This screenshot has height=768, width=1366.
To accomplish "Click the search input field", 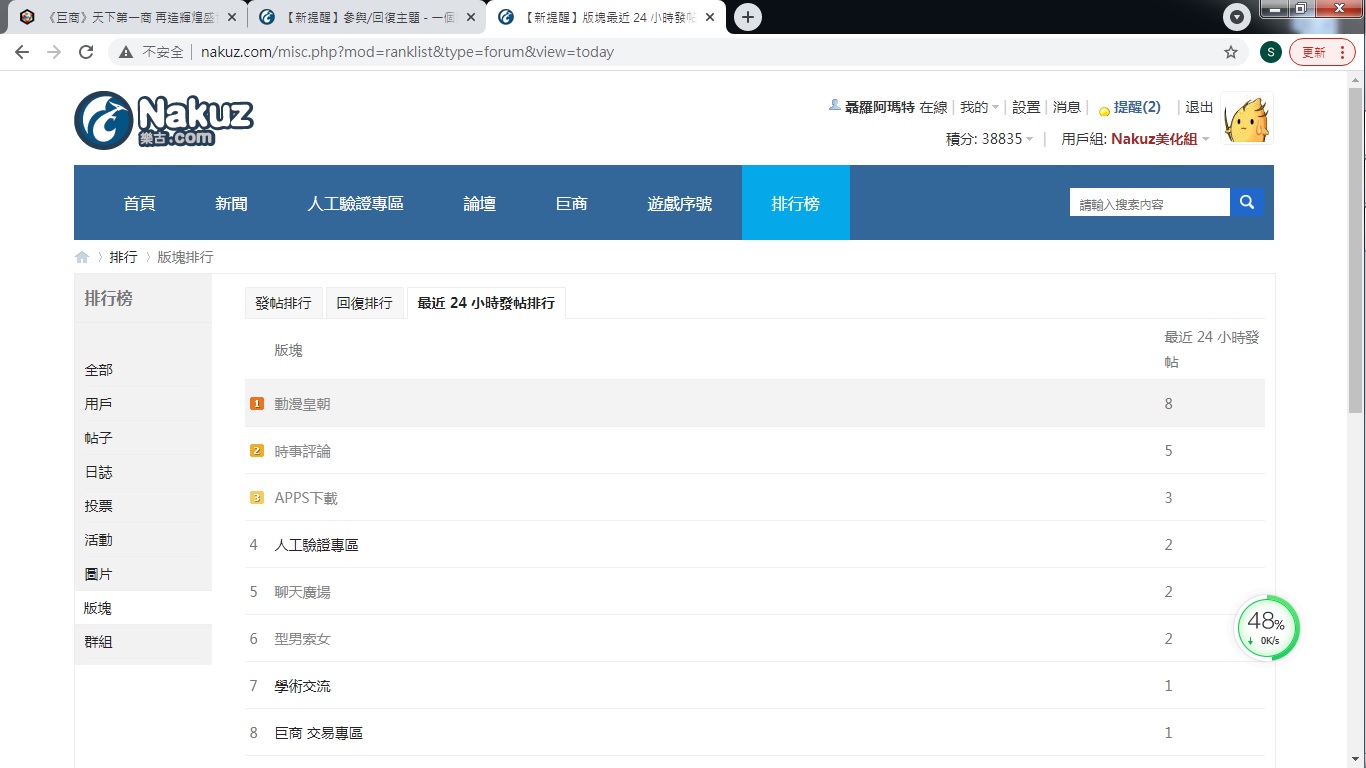I will point(1149,203).
